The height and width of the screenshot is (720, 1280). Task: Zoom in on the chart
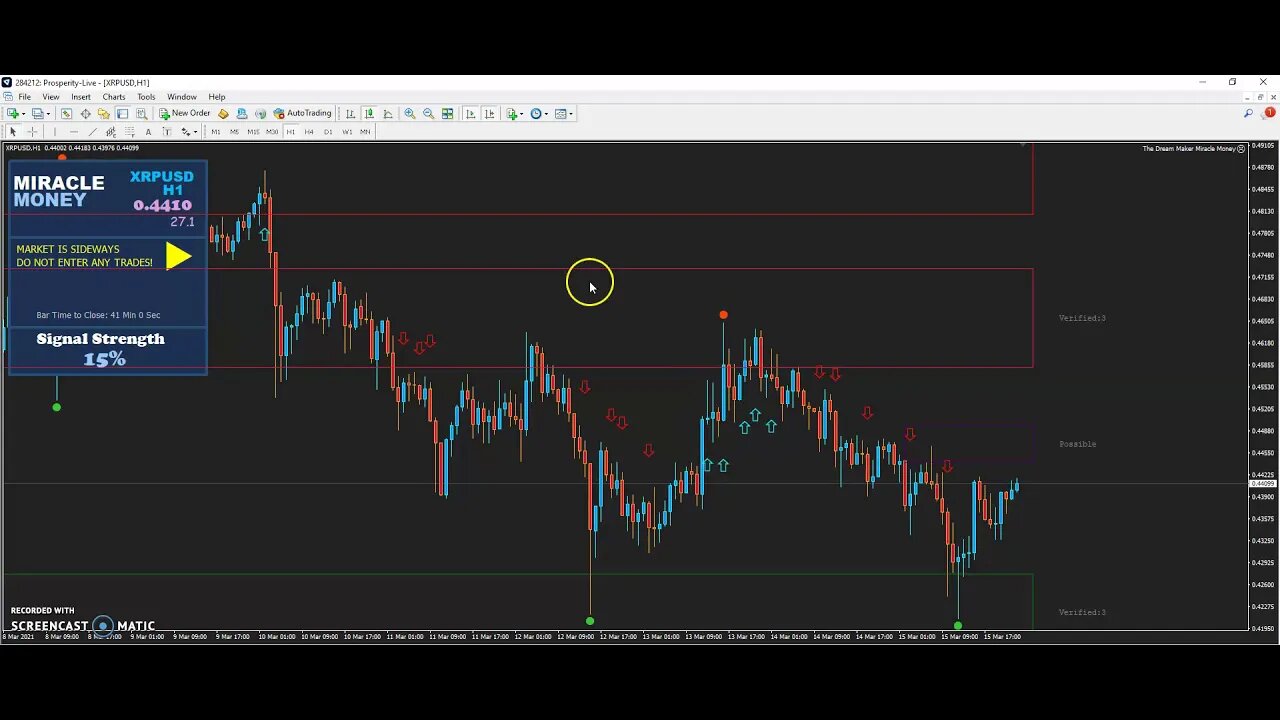[410, 113]
